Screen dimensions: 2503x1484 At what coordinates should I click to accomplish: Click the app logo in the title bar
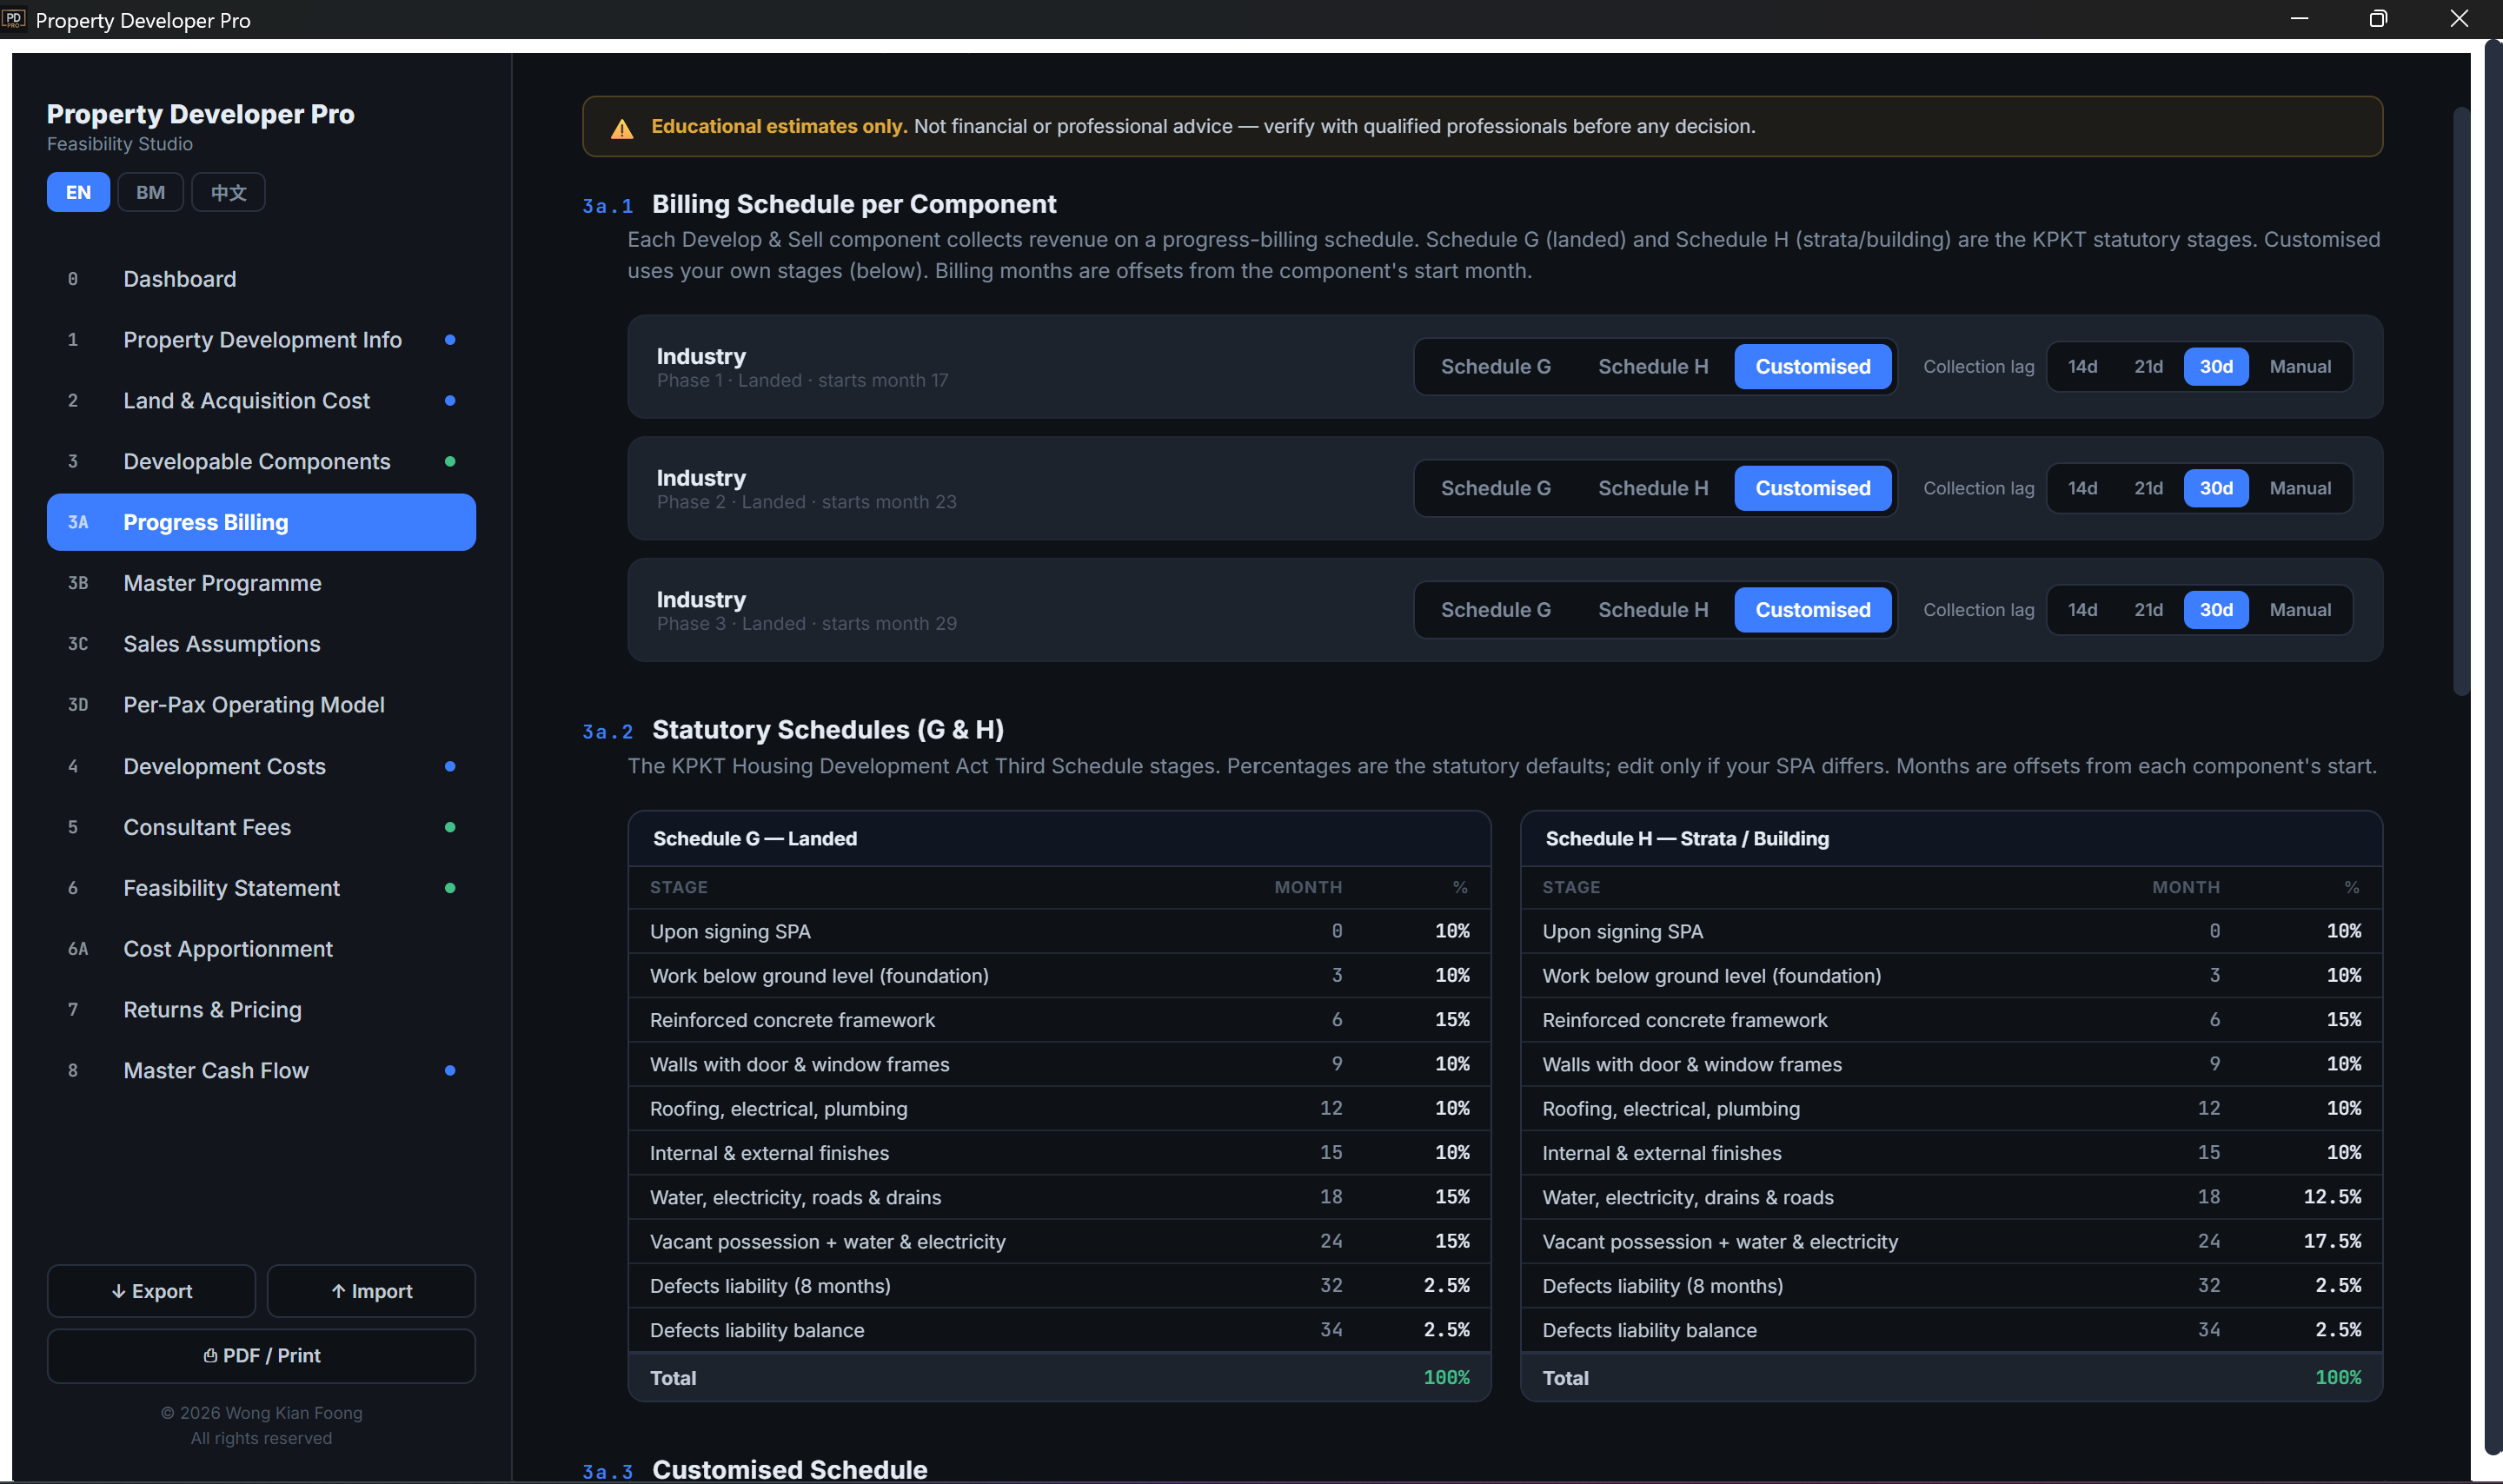pyautogui.click(x=13, y=19)
